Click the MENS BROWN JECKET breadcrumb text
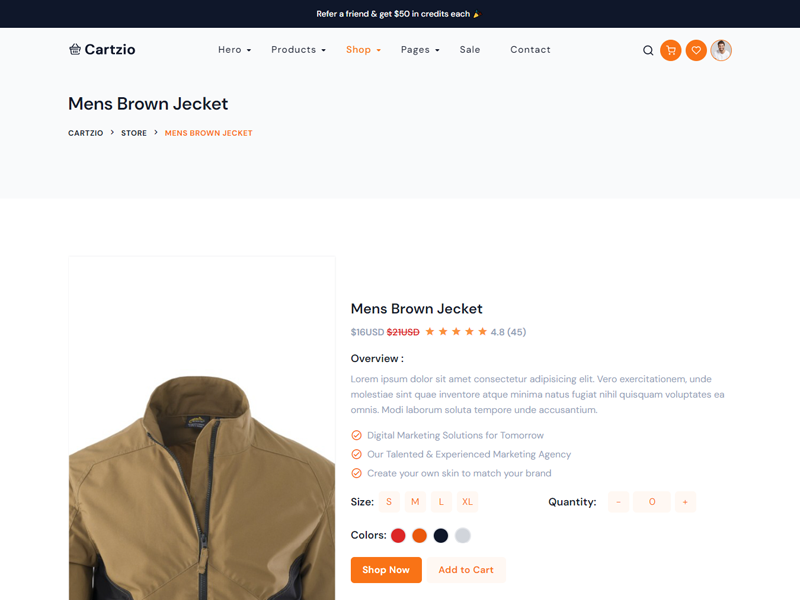 click(209, 133)
